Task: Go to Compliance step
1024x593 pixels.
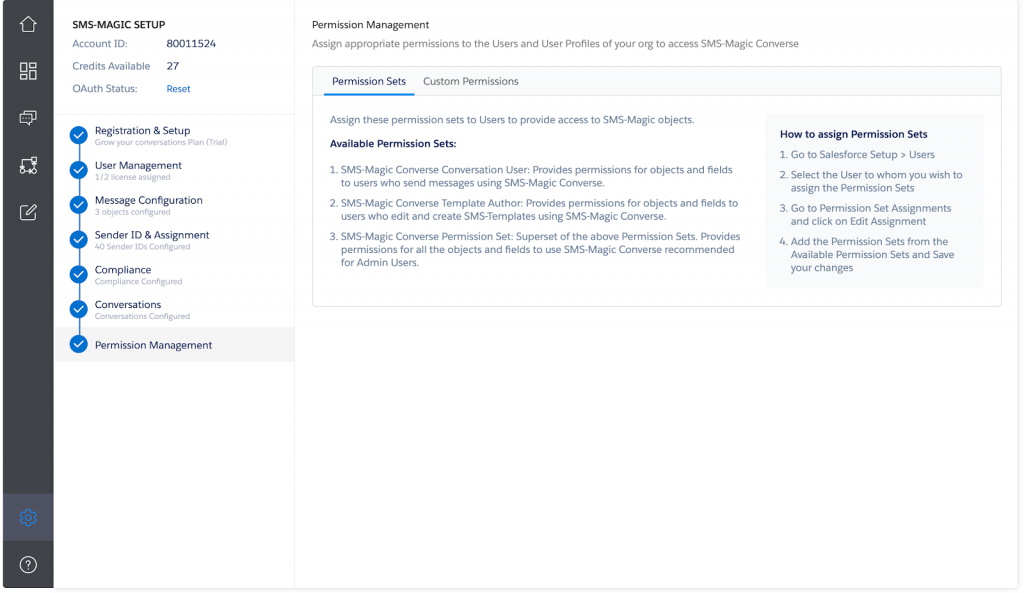Action: tap(123, 270)
